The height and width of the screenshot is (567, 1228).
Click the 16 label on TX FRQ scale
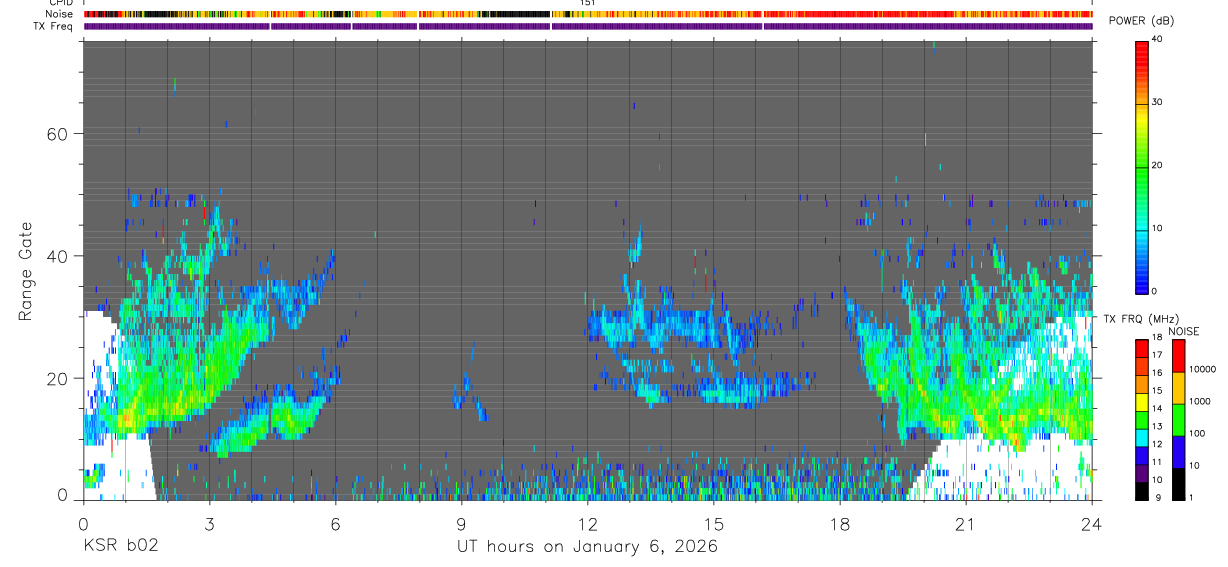click(1156, 373)
